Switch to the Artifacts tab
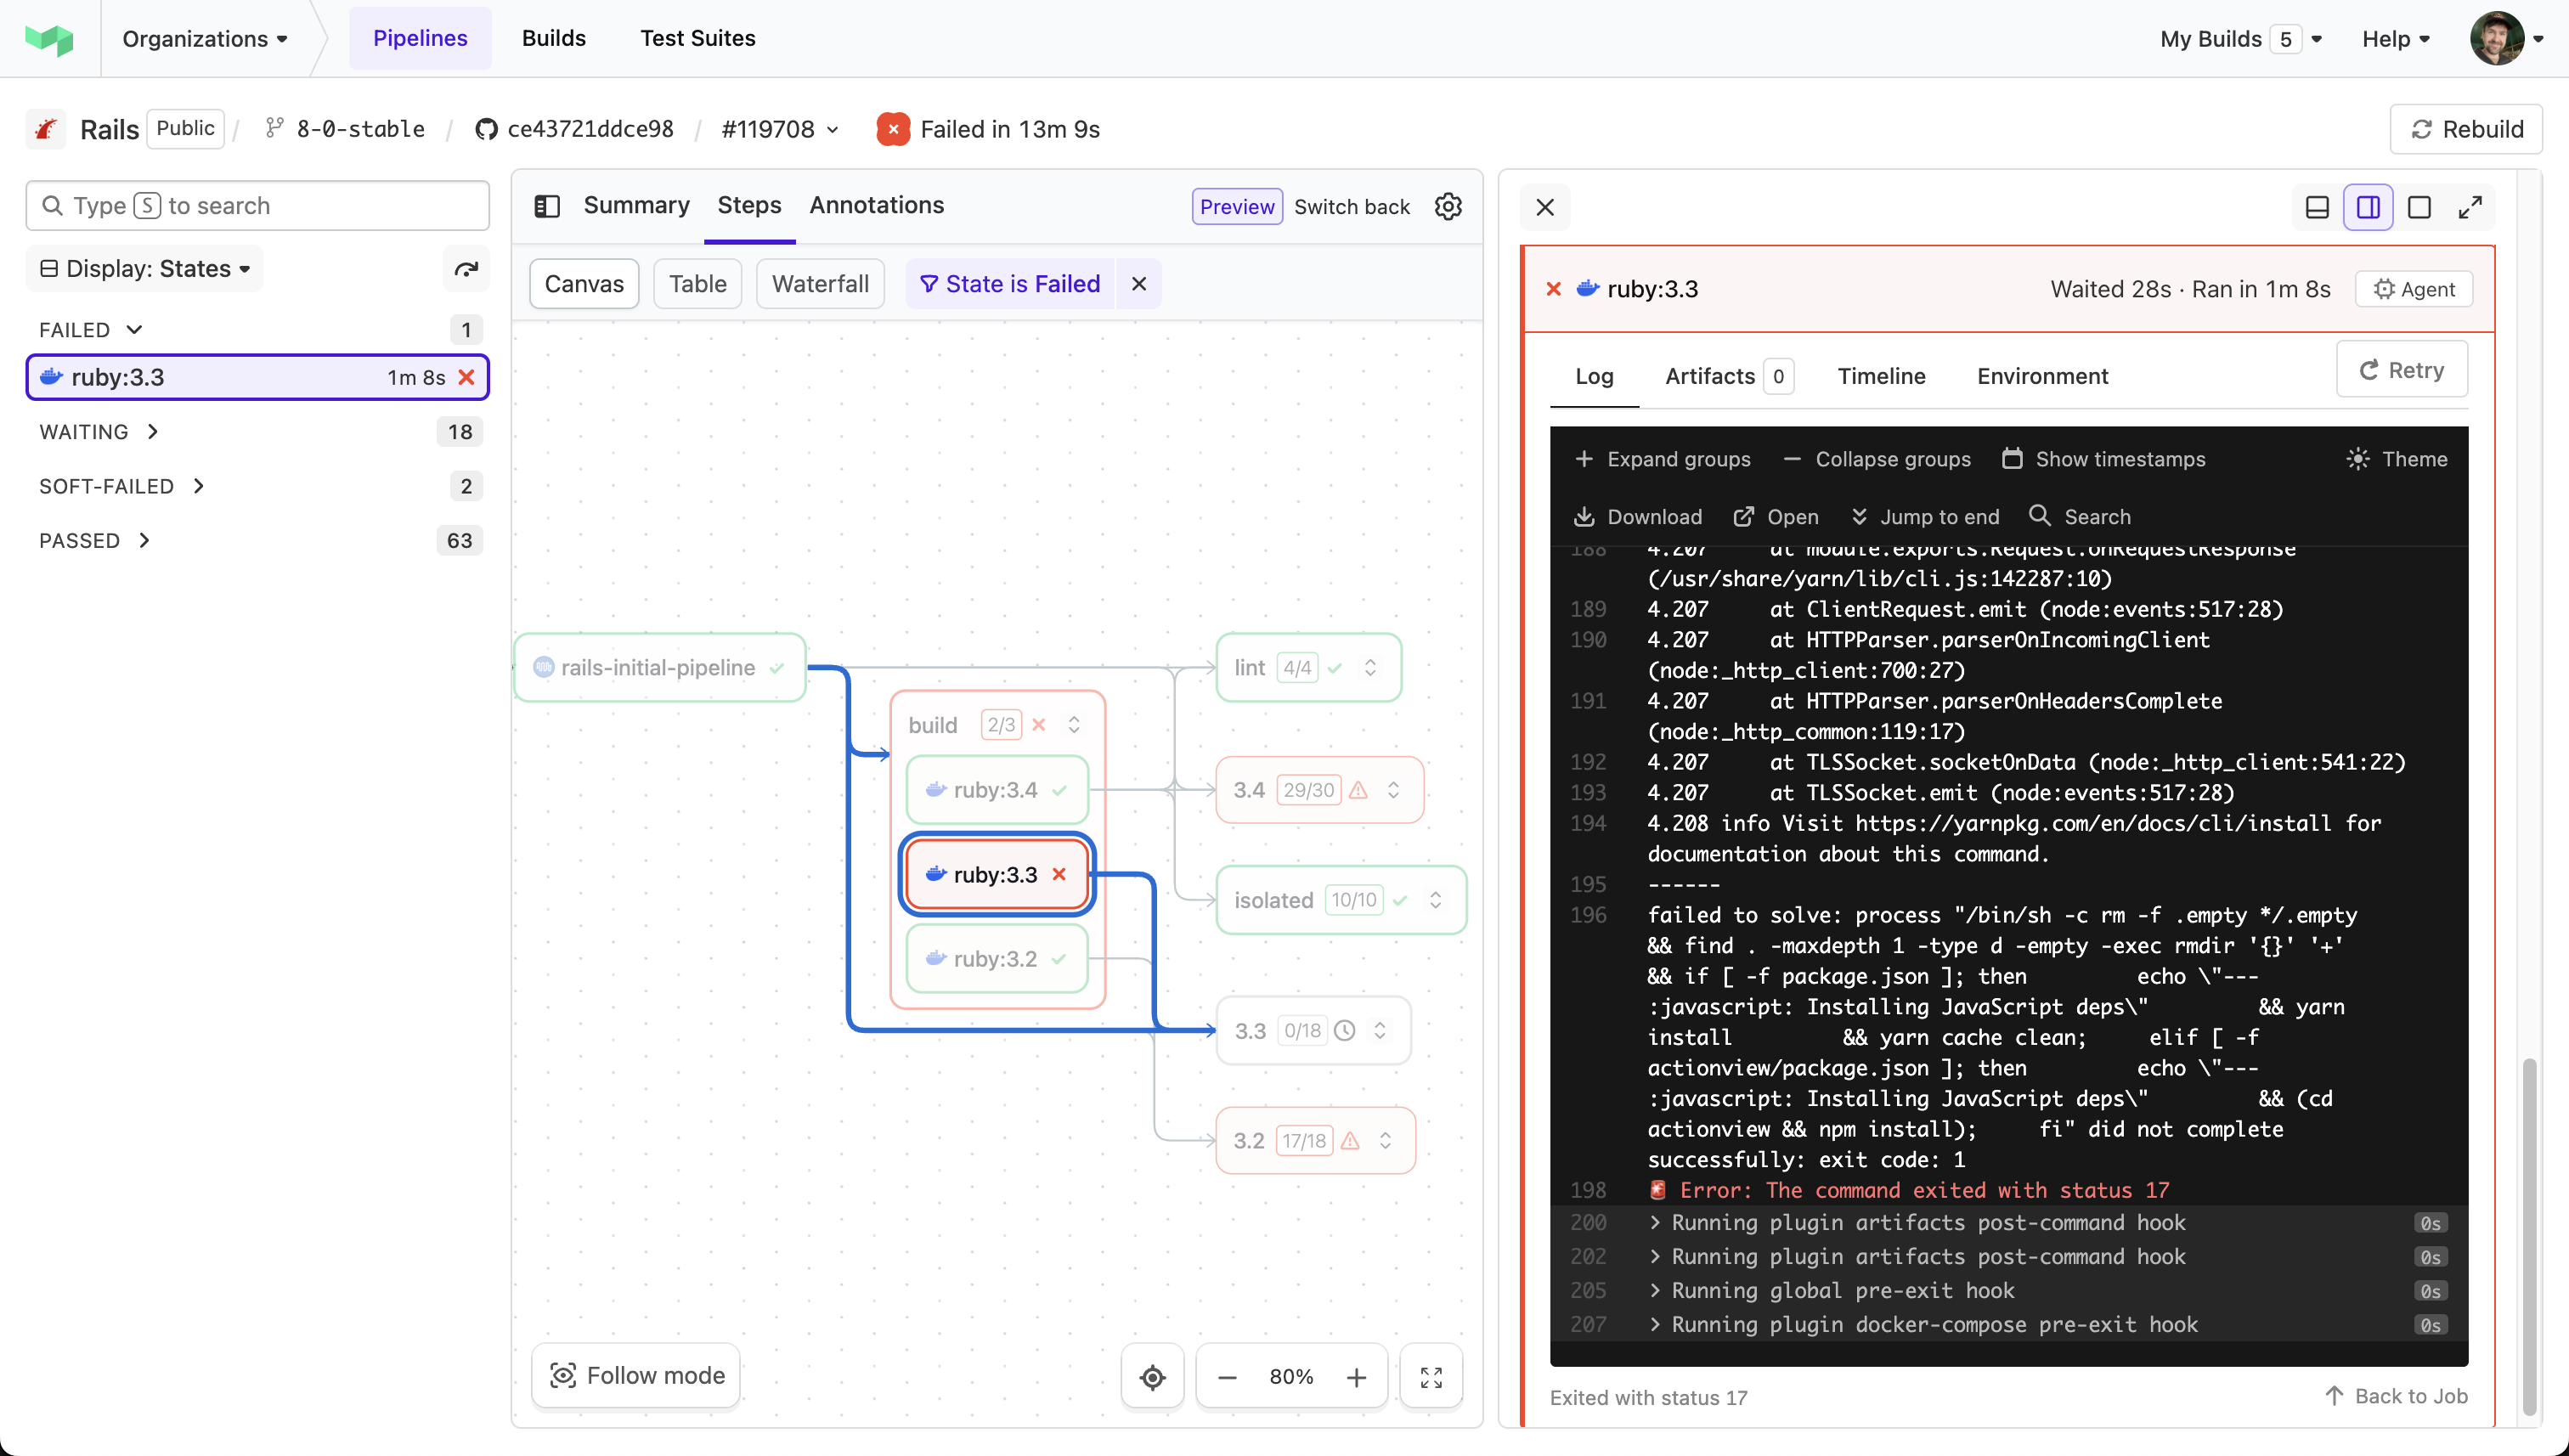Viewport: 2569px width, 1456px height. pyautogui.click(x=1713, y=376)
